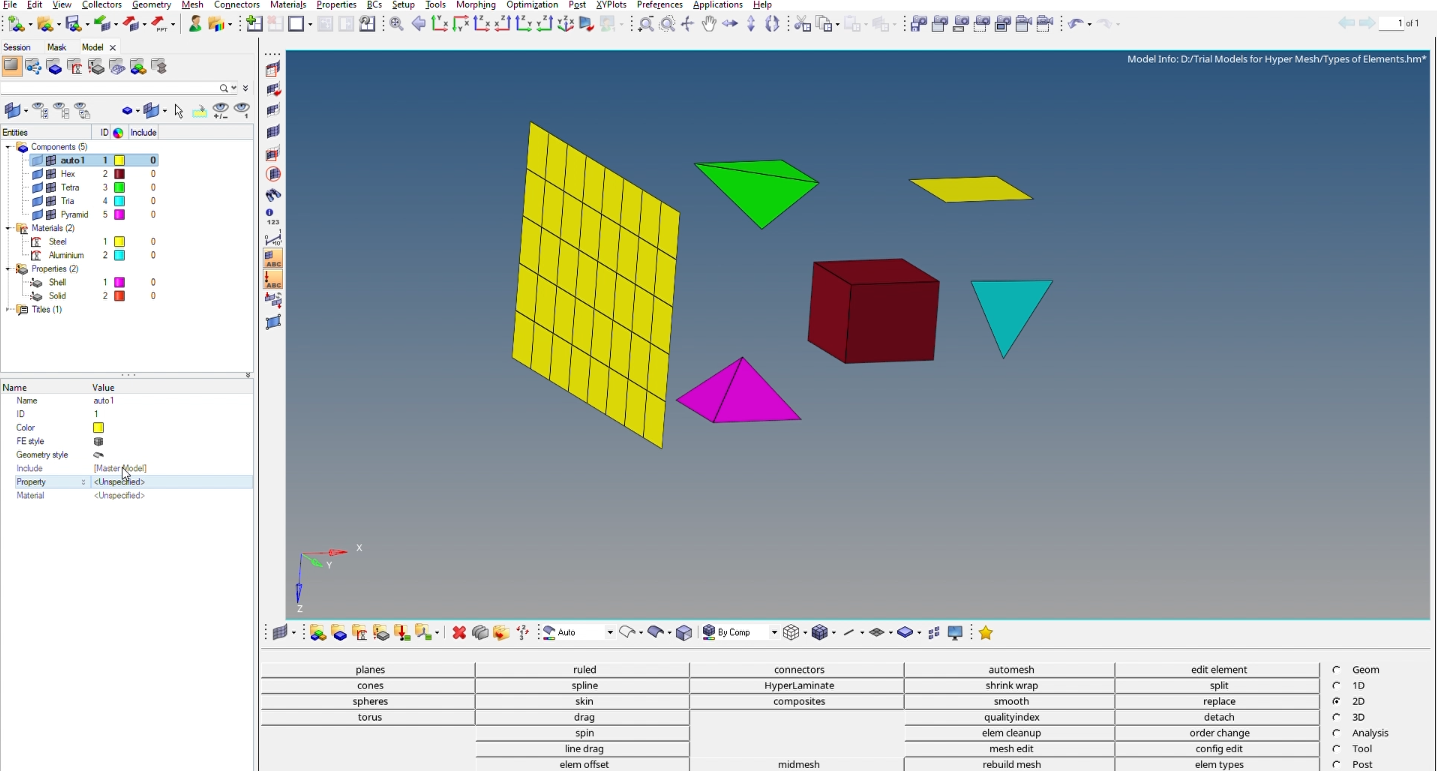Click the Component View icon in Model tab
1437x771 pixels.
pos(54,67)
